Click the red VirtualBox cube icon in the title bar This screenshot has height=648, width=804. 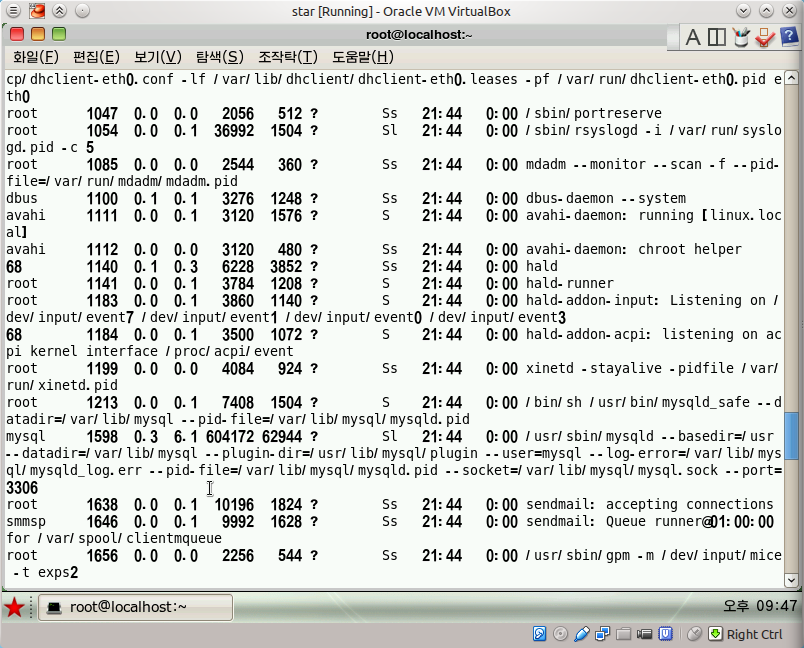coord(37,10)
